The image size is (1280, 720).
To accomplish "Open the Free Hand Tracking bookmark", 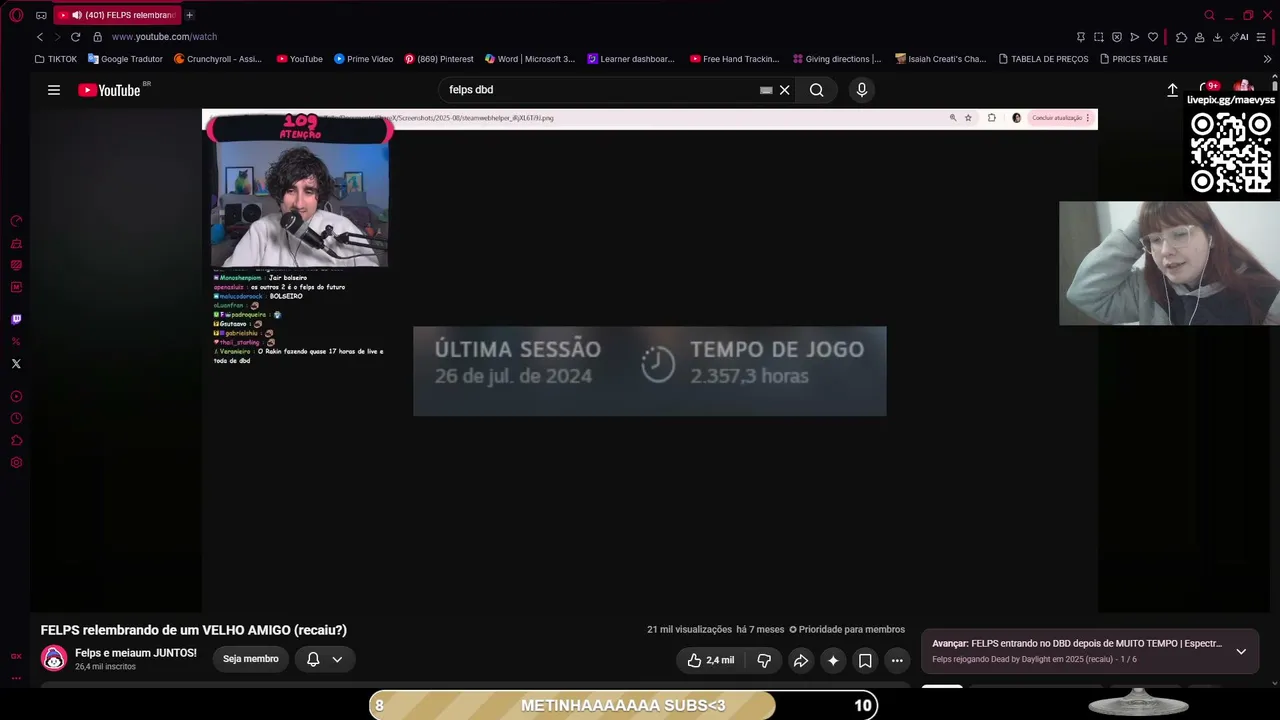I will click(x=734, y=59).
